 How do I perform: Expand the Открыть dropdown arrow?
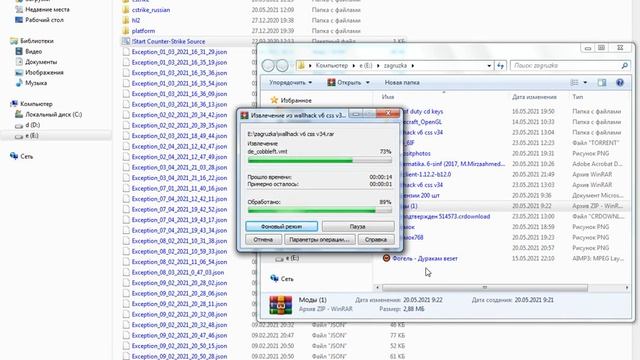(x=368, y=82)
